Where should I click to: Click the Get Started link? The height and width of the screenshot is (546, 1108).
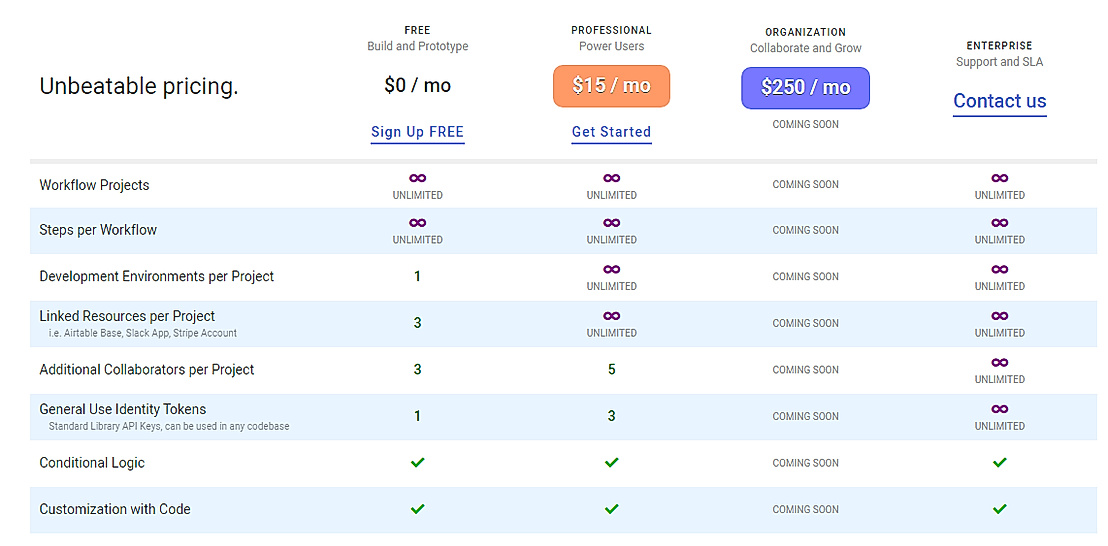(x=611, y=132)
